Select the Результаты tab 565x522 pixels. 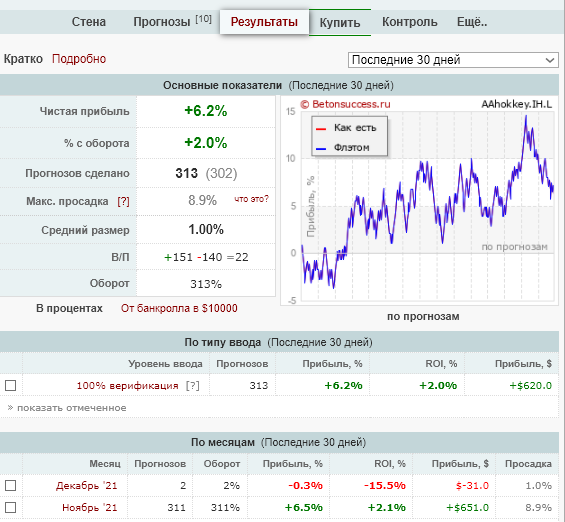[x=264, y=22]
